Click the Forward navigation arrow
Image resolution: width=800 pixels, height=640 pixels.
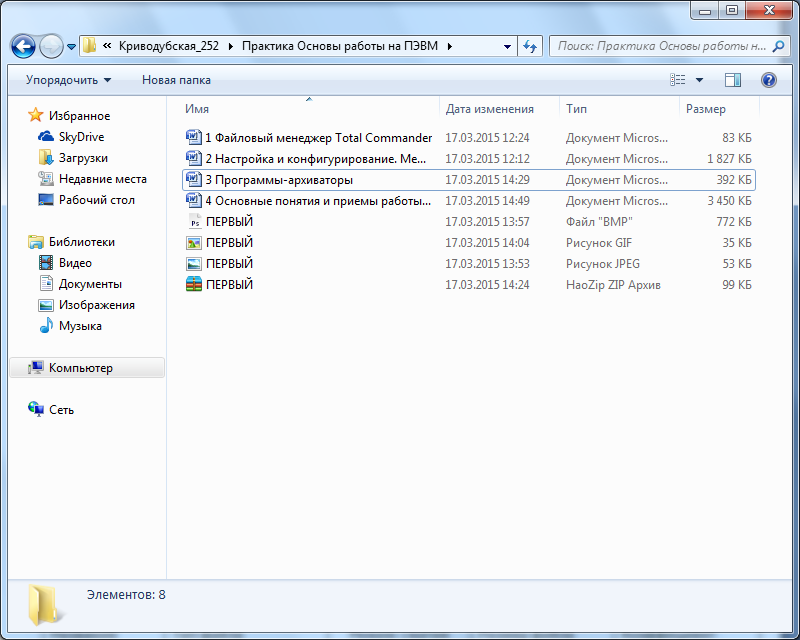52,46
